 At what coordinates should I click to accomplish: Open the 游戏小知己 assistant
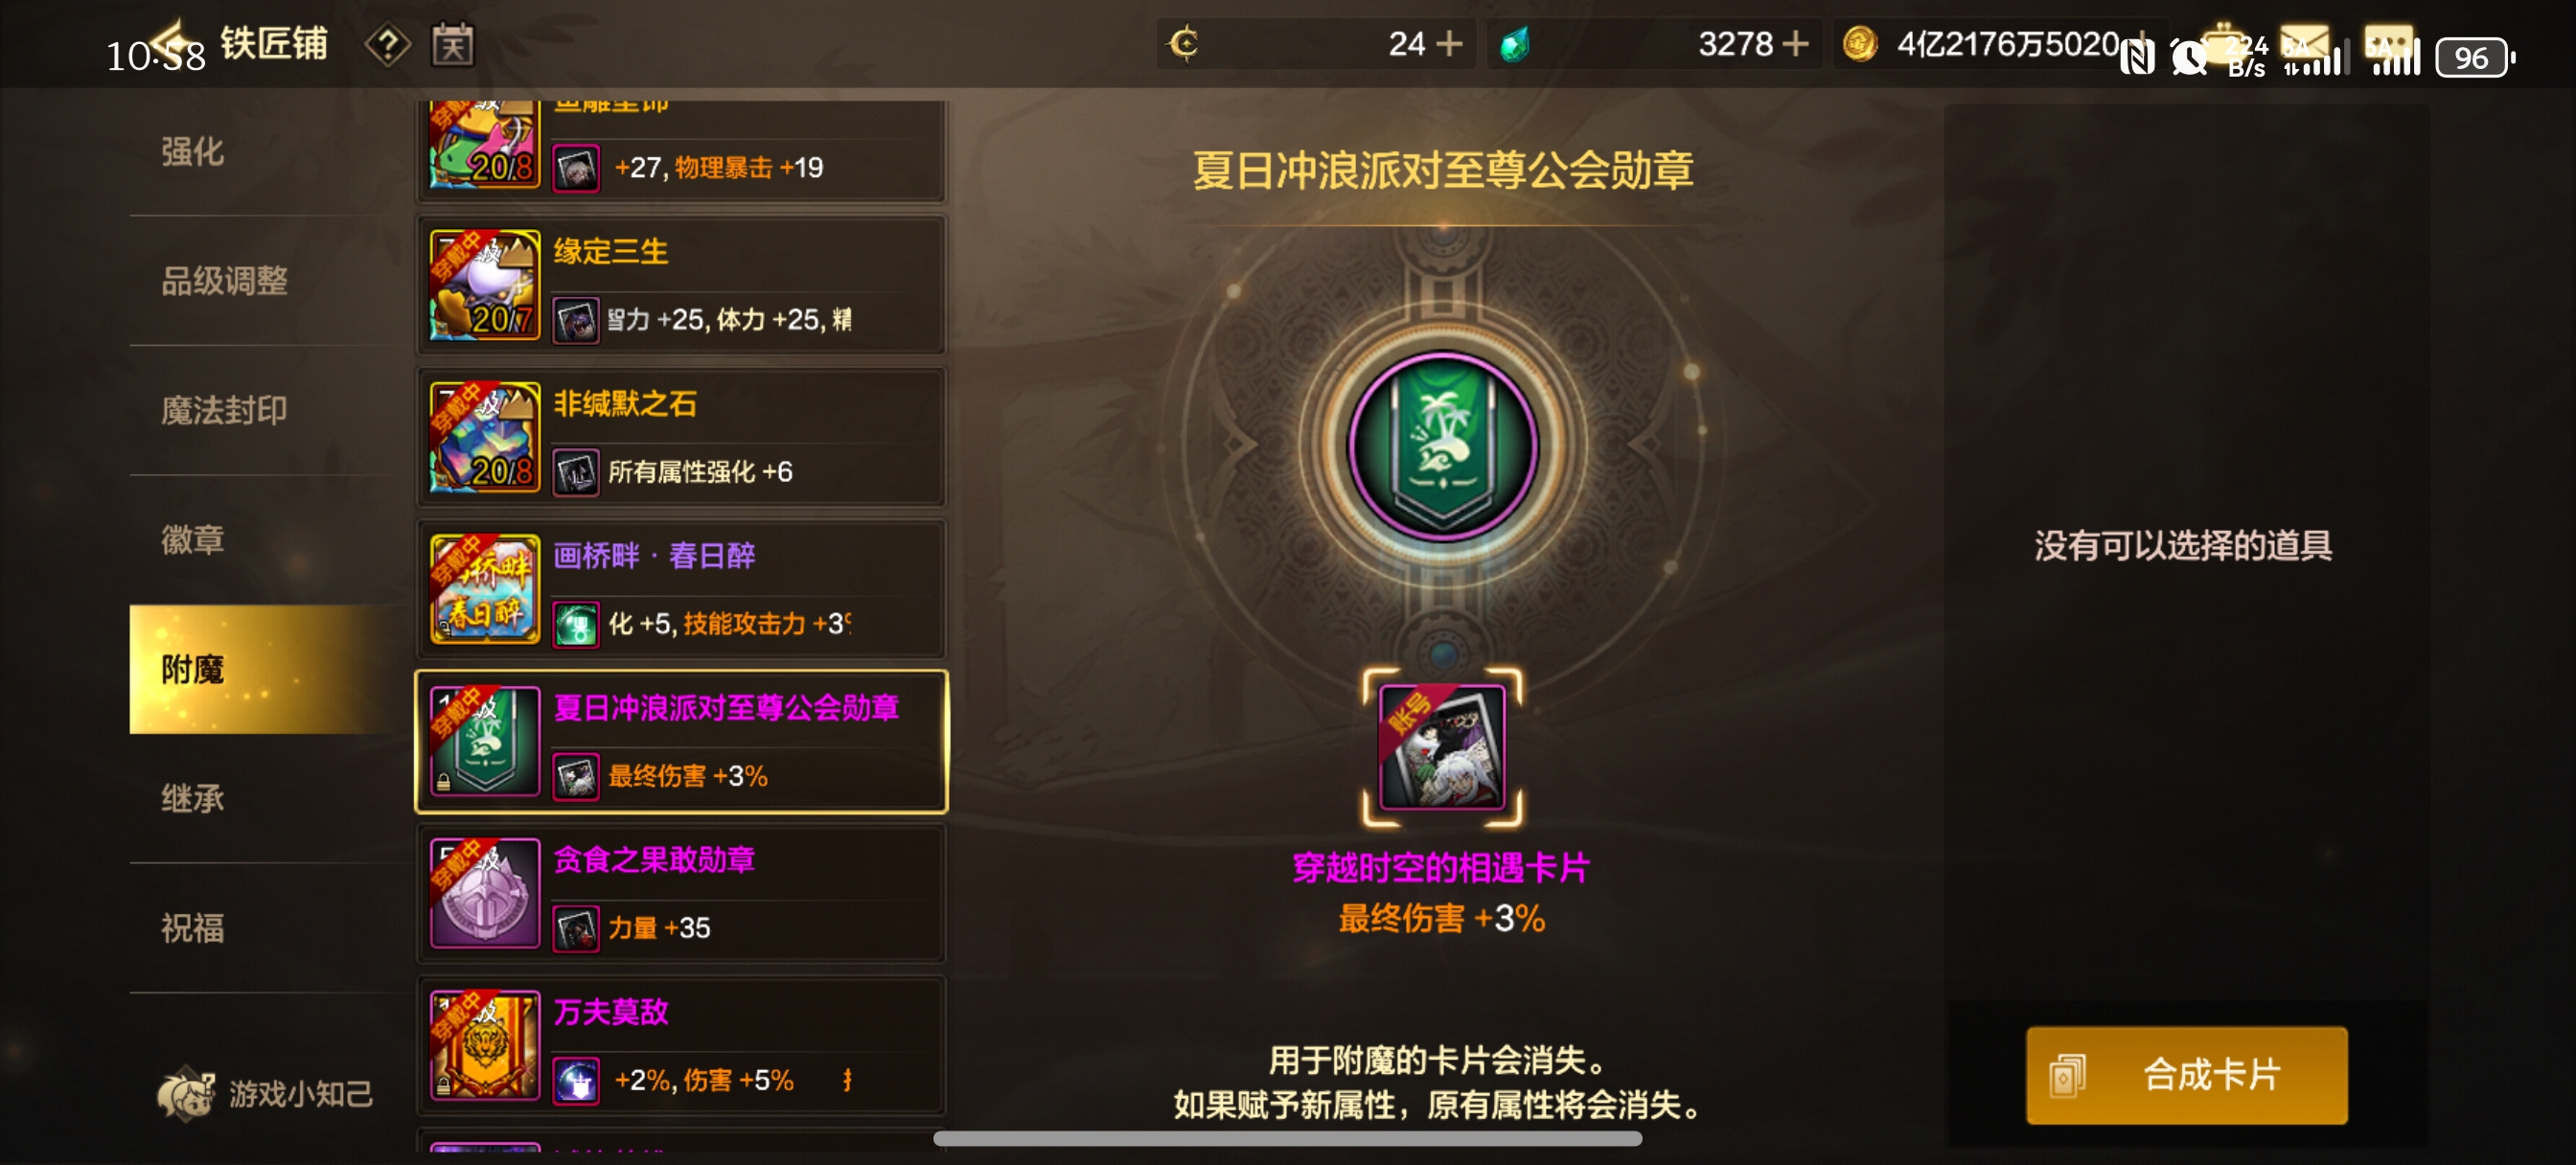pos(265,1092)
